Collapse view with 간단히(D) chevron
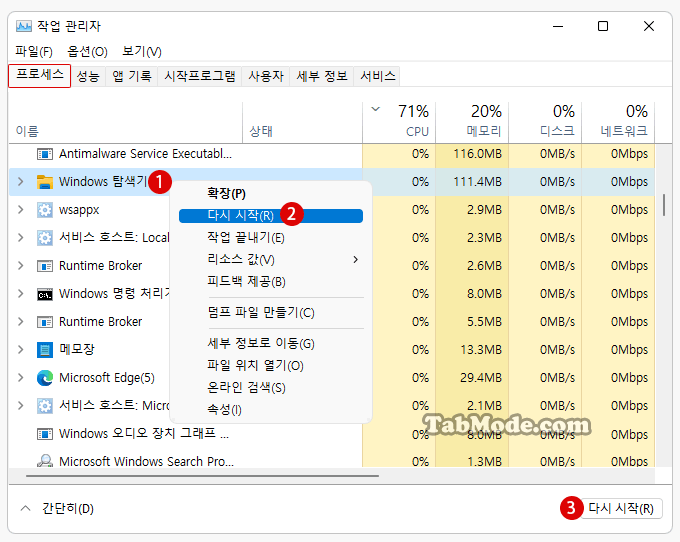This screenshot has height=542, width=680. pos(26,508)
